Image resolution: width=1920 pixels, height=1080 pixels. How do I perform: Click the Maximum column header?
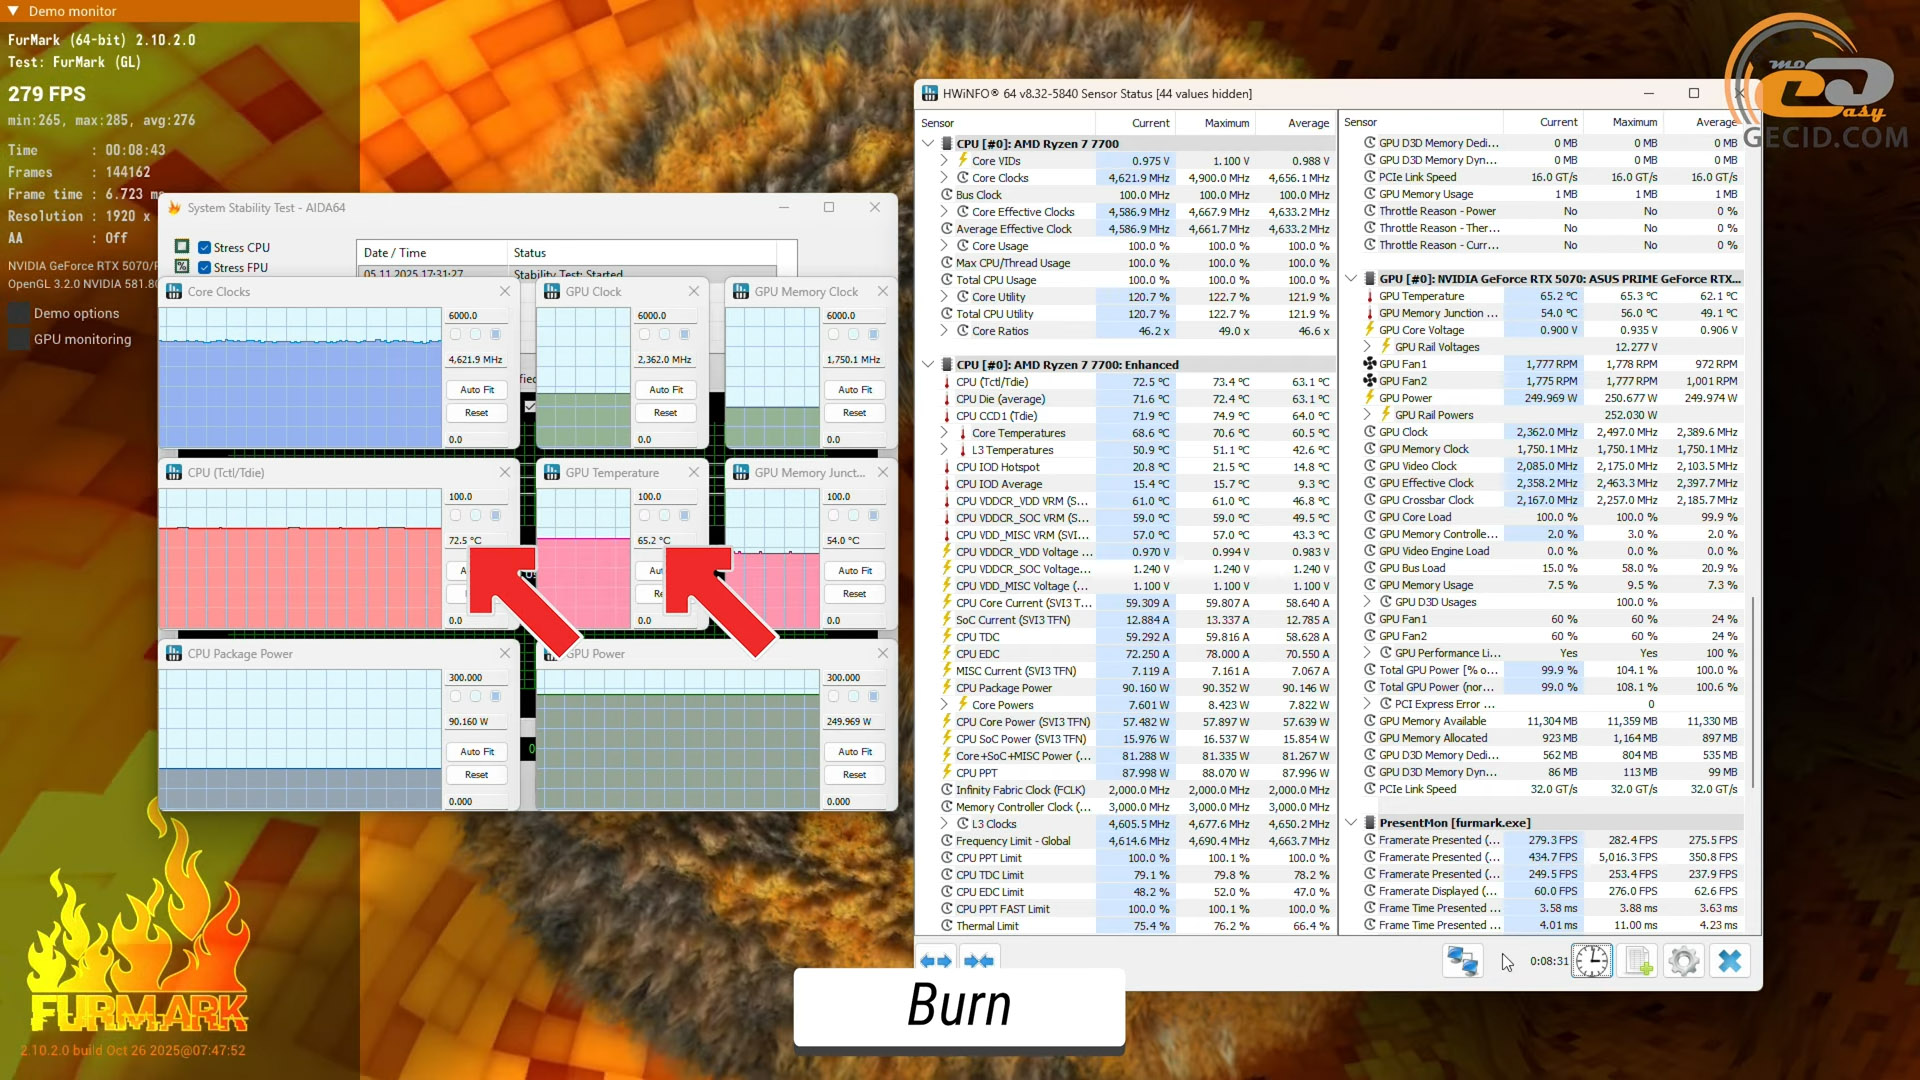(1226, 123)
